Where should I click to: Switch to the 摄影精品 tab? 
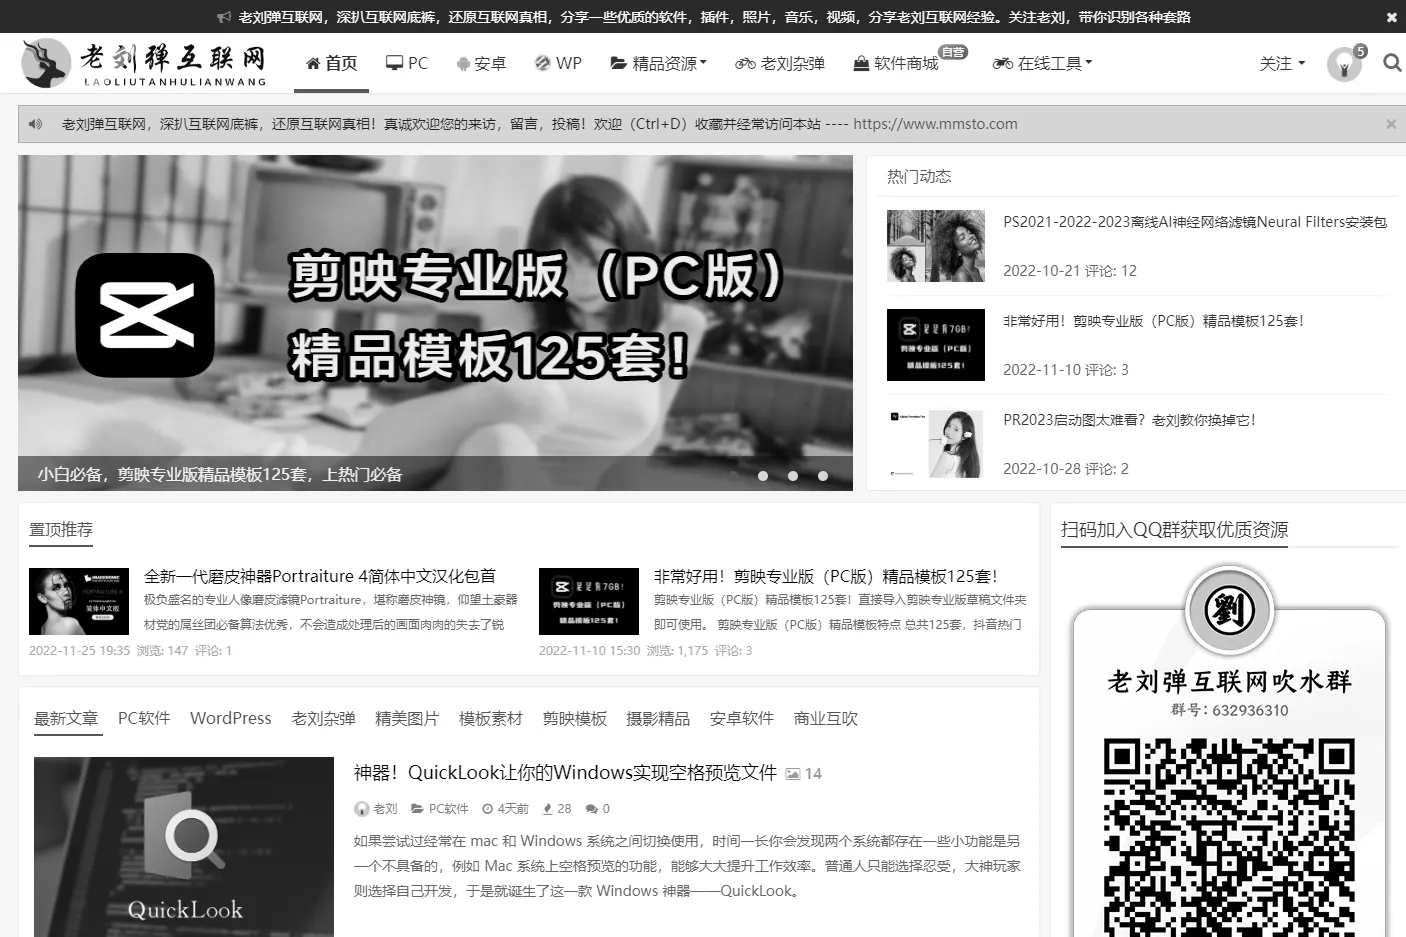pyautogui.click(x=658, y=718)
